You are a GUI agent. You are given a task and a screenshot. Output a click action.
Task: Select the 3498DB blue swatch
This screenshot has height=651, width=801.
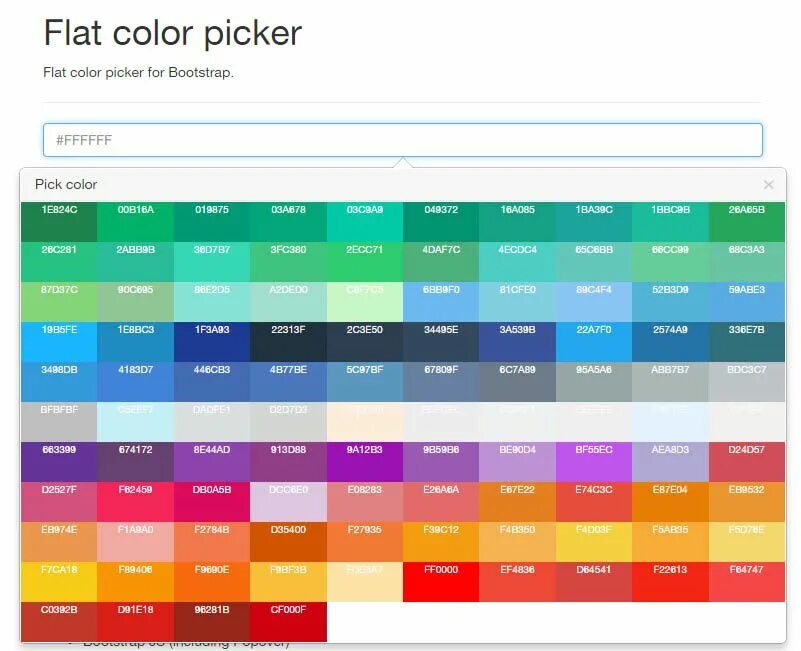(x=59, y=382)
